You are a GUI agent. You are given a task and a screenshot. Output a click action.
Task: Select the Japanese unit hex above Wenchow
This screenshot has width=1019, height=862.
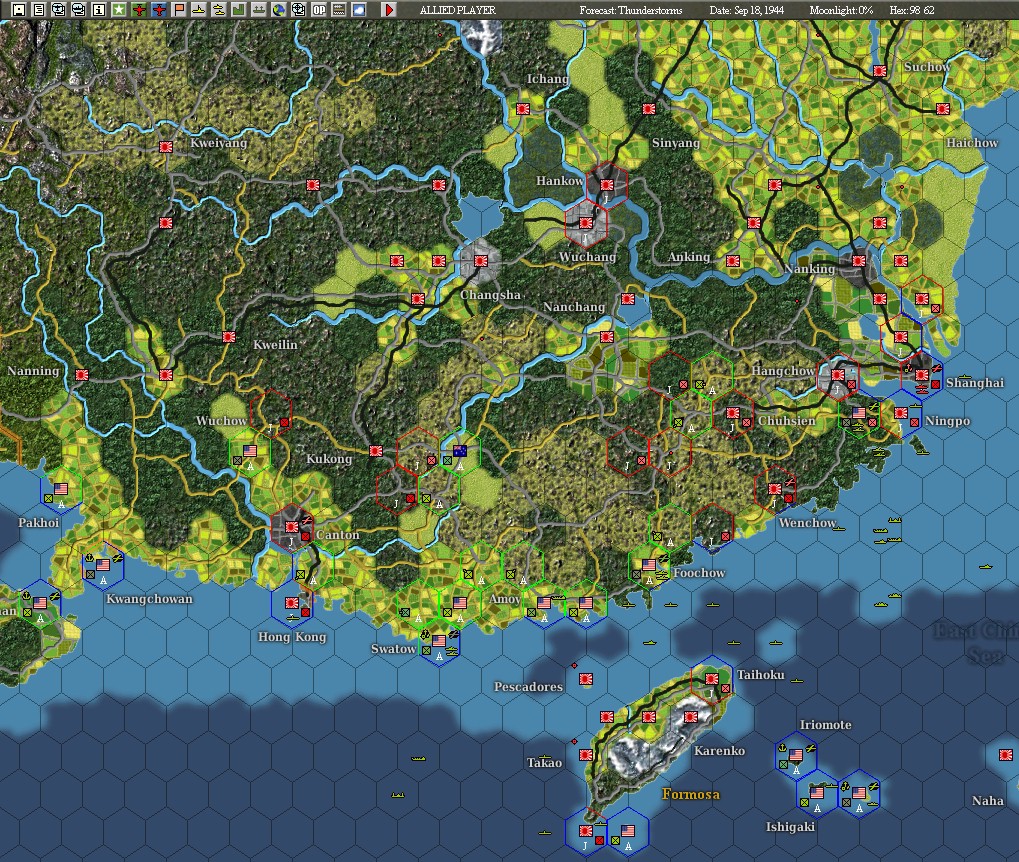pos(775,490)
